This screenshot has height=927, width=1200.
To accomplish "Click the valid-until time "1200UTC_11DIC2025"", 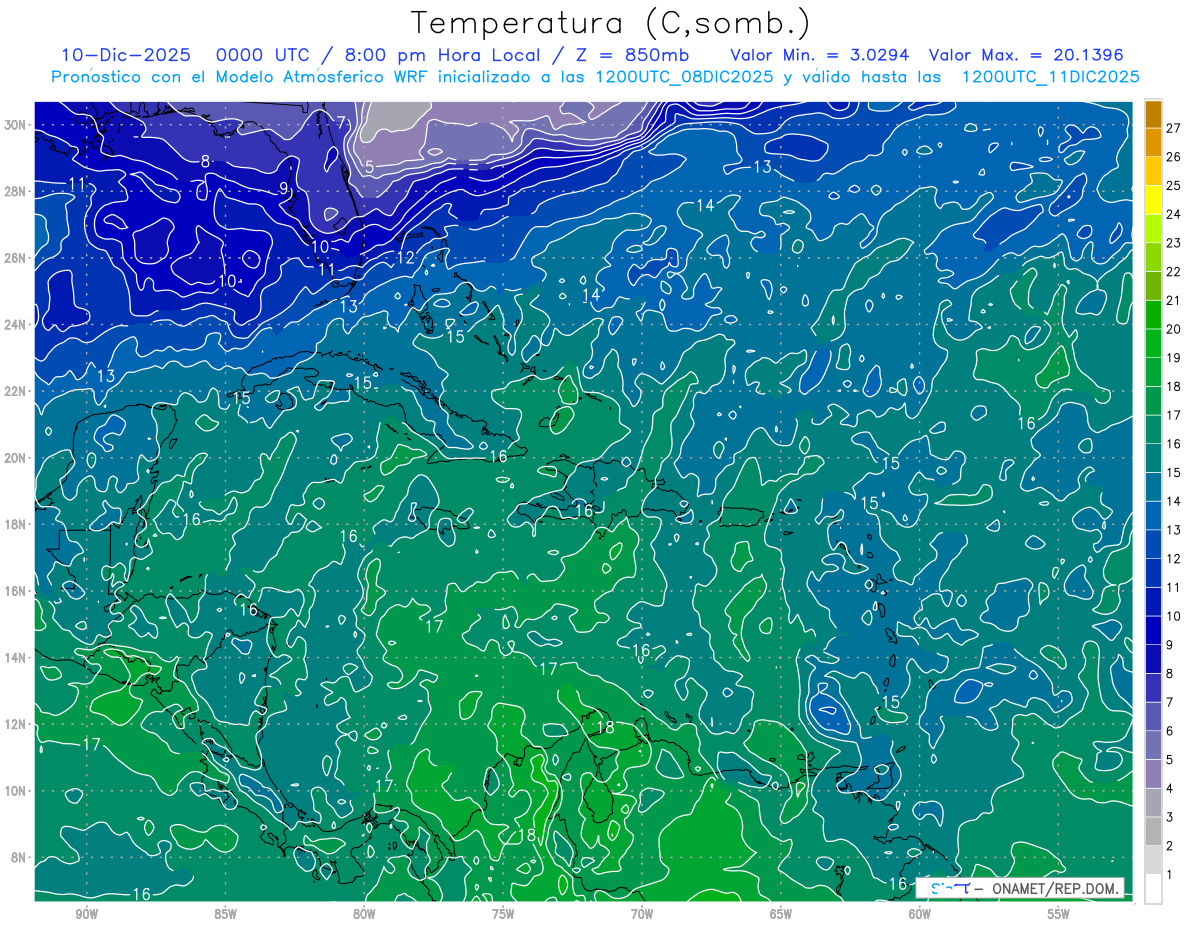I will [x=1050, y=77].
